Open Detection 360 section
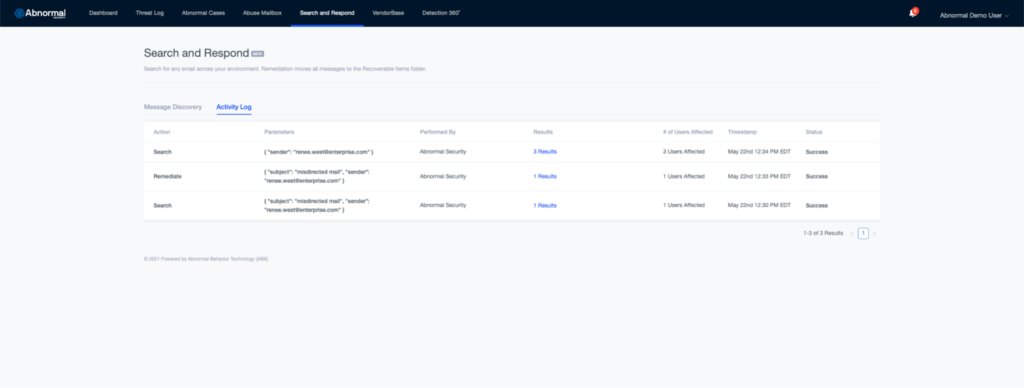Screen dimensions: 1024x388 pos(441,13)
